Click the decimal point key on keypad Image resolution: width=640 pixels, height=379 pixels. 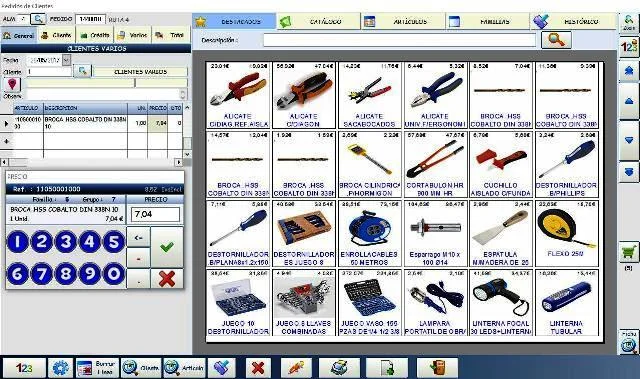pyautogui.click(x=138, y=280)
